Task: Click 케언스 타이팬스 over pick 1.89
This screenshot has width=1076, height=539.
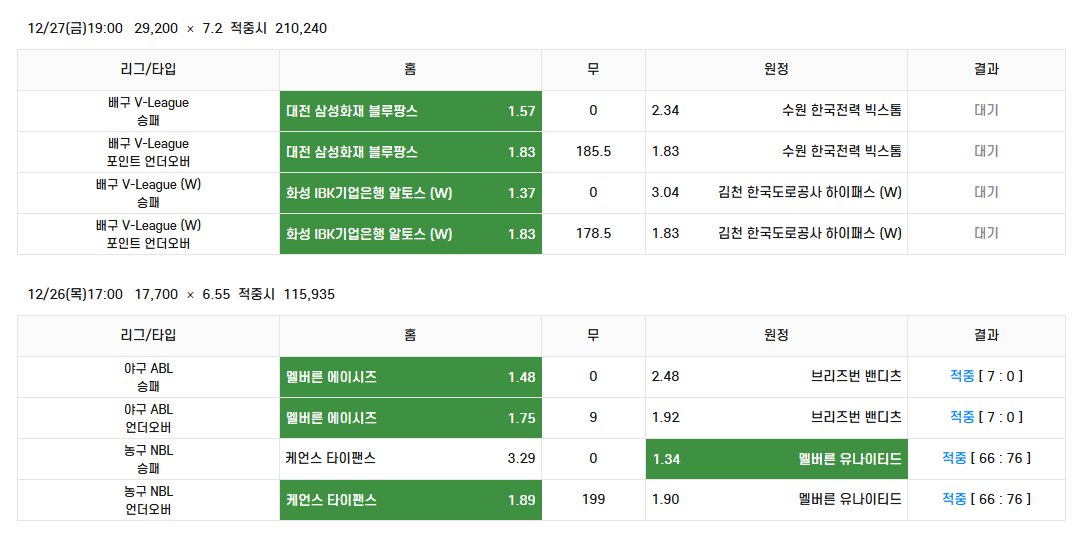Action: click(410, 500)
